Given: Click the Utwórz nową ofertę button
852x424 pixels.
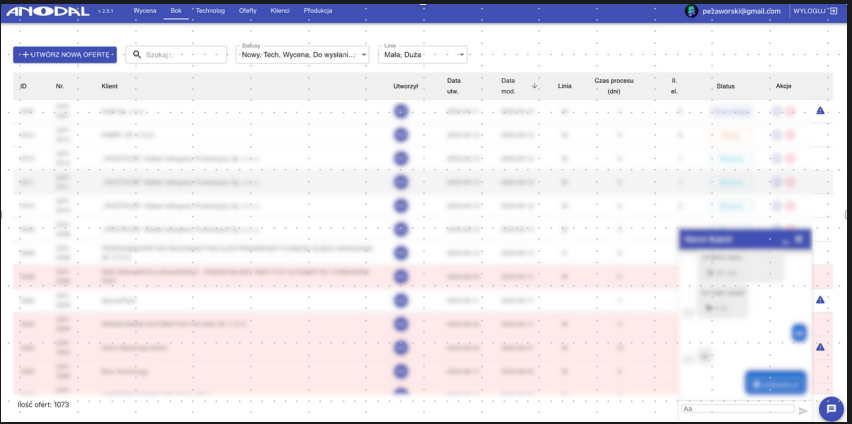Looking at the screenshot, I should 65,54.
